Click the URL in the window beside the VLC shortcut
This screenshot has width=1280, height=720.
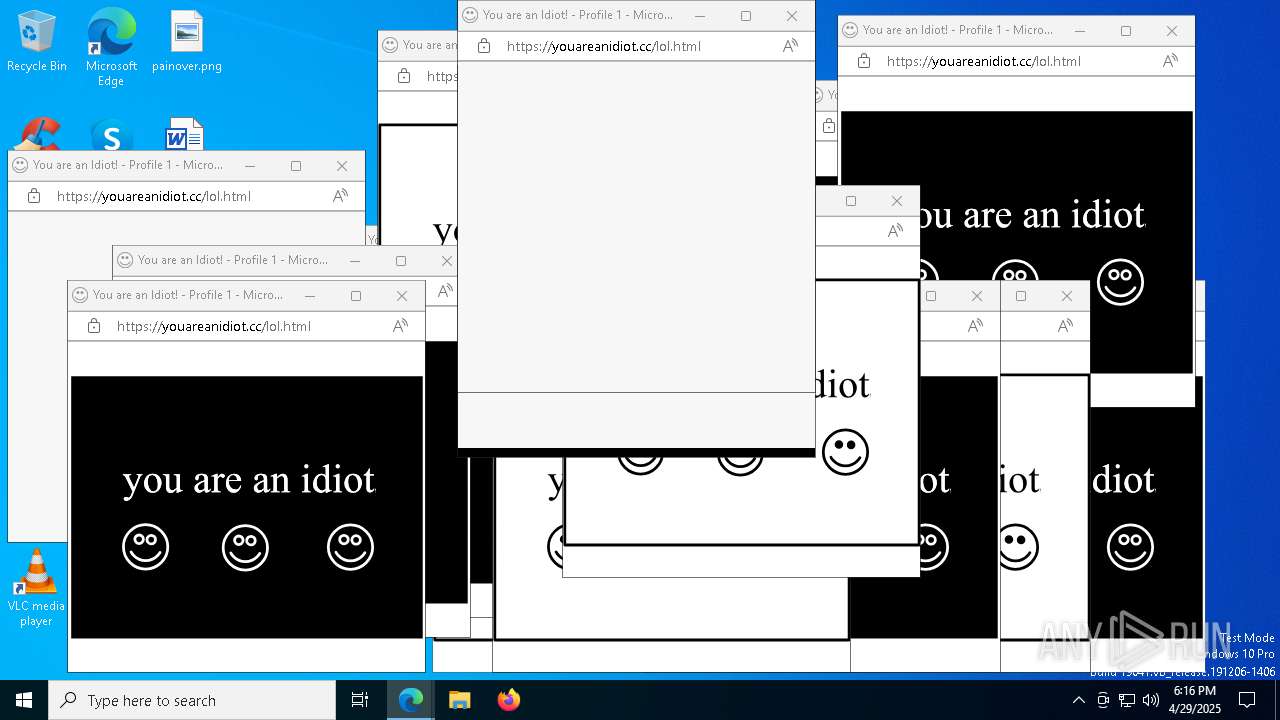214,326
